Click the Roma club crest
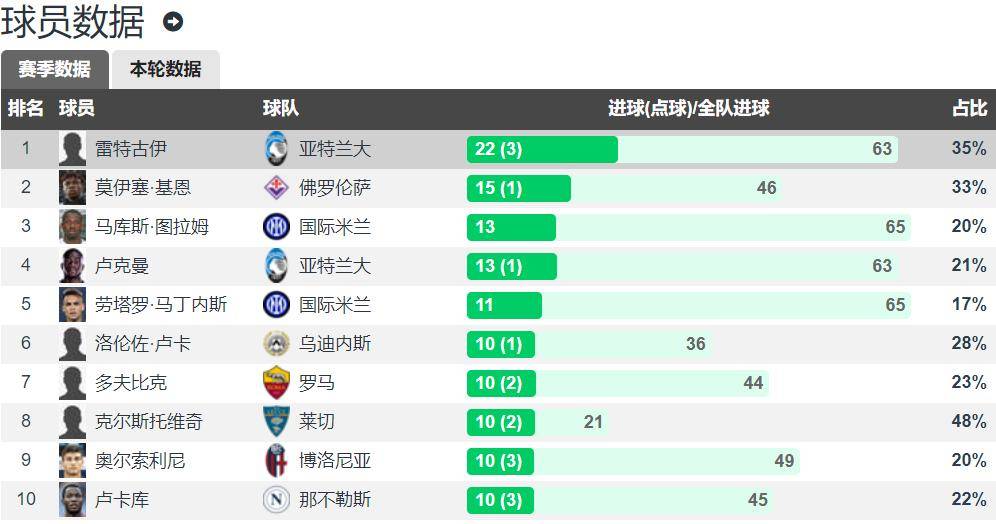Screen dimensions: 996x524 (276, 382)
